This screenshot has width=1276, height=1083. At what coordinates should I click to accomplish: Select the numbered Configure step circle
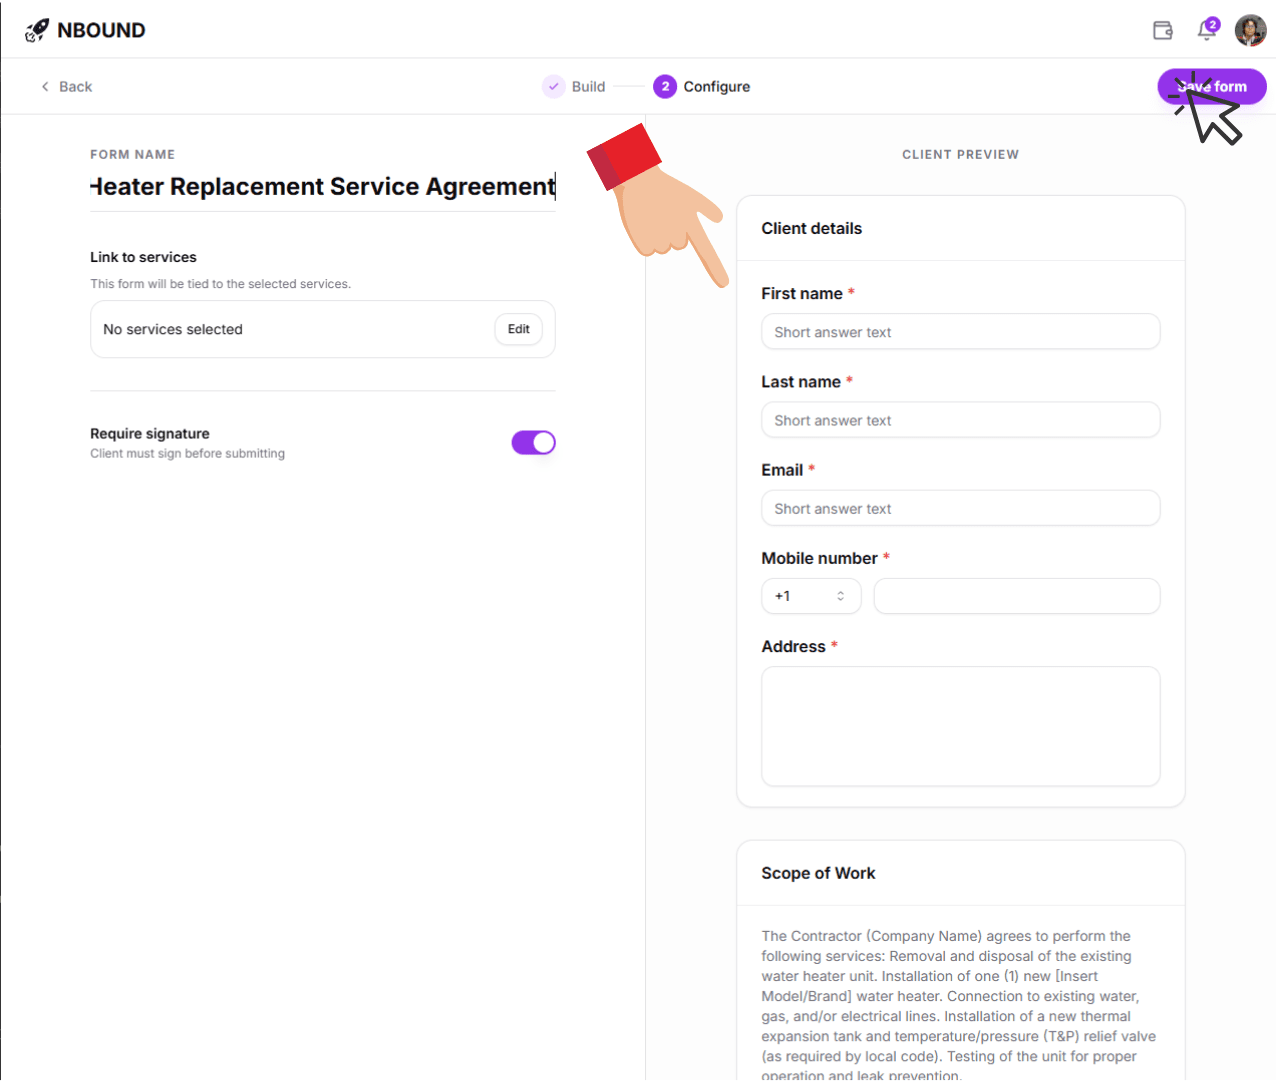pyautogui.click(x=666, y=86)
